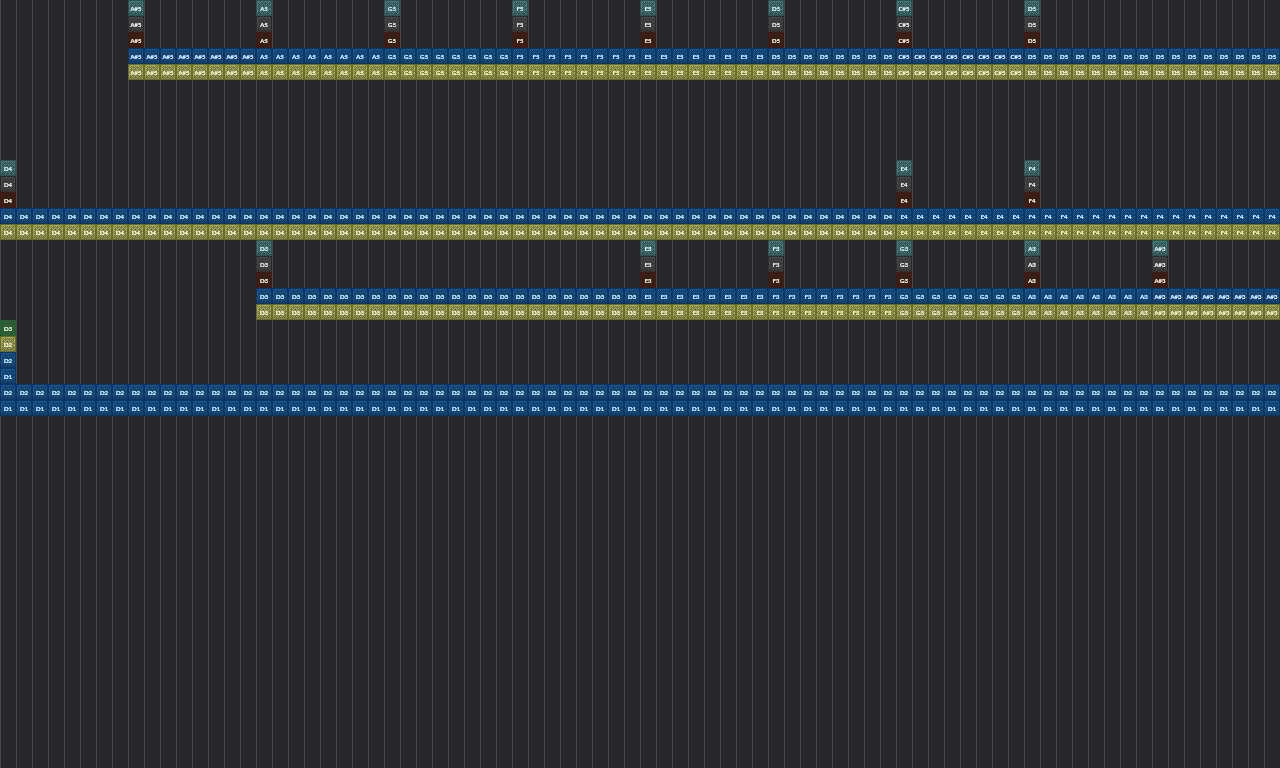Select the green D3 note block
The image size is (1280, 768).
pos(8,328)
